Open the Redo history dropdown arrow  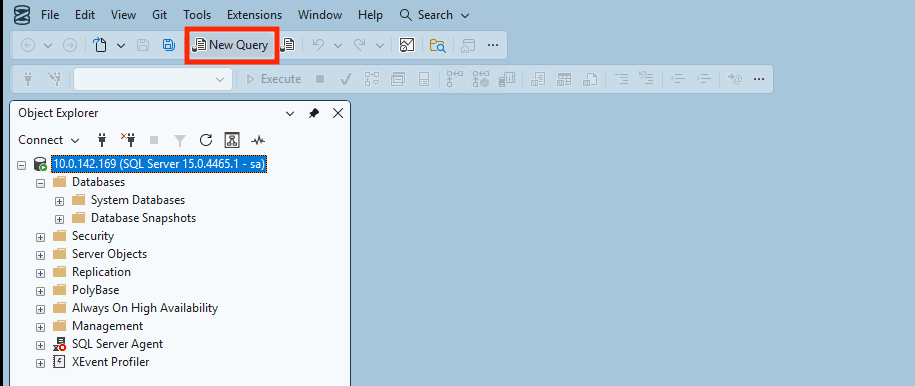[379, 46]
